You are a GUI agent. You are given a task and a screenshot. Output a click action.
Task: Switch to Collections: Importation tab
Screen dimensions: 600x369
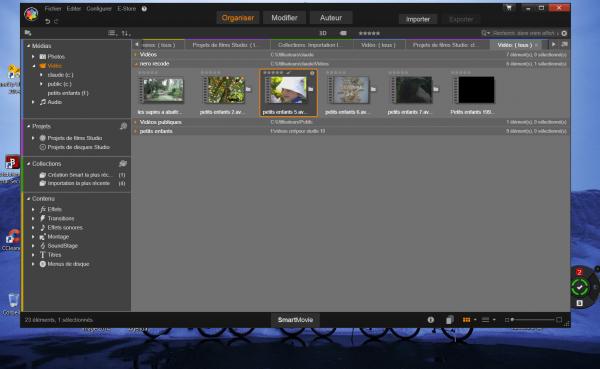click(x=310, y=45)
